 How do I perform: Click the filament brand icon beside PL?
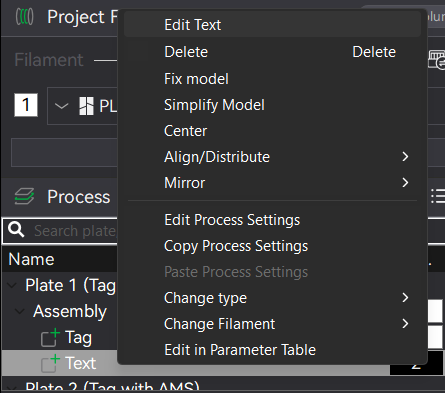(86, 106)
